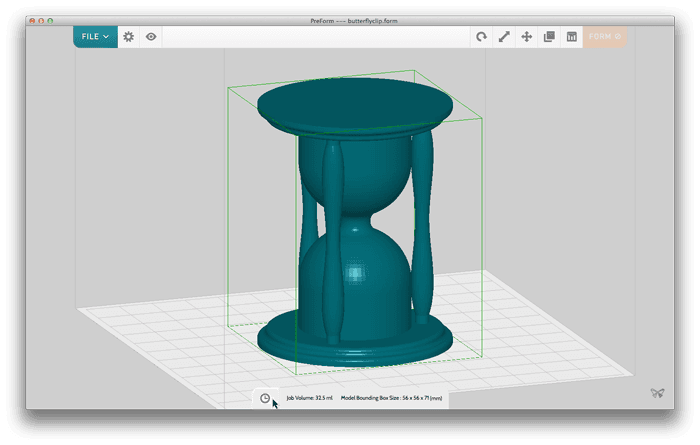This screenshot has height=445, width=700.
Task: Close the PreForm window
Action: 32,20
